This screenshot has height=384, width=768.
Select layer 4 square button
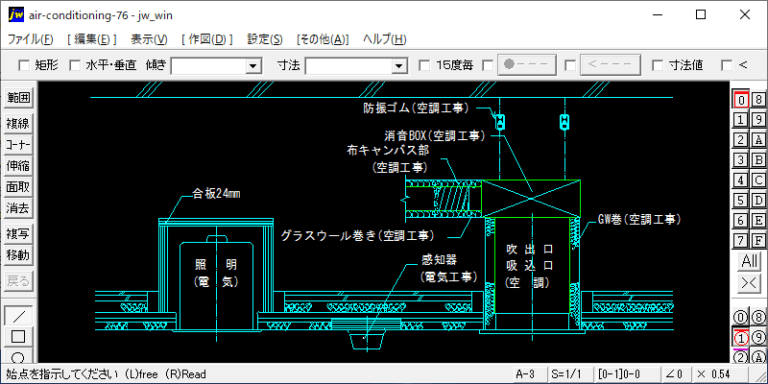[x=741, y=180]
